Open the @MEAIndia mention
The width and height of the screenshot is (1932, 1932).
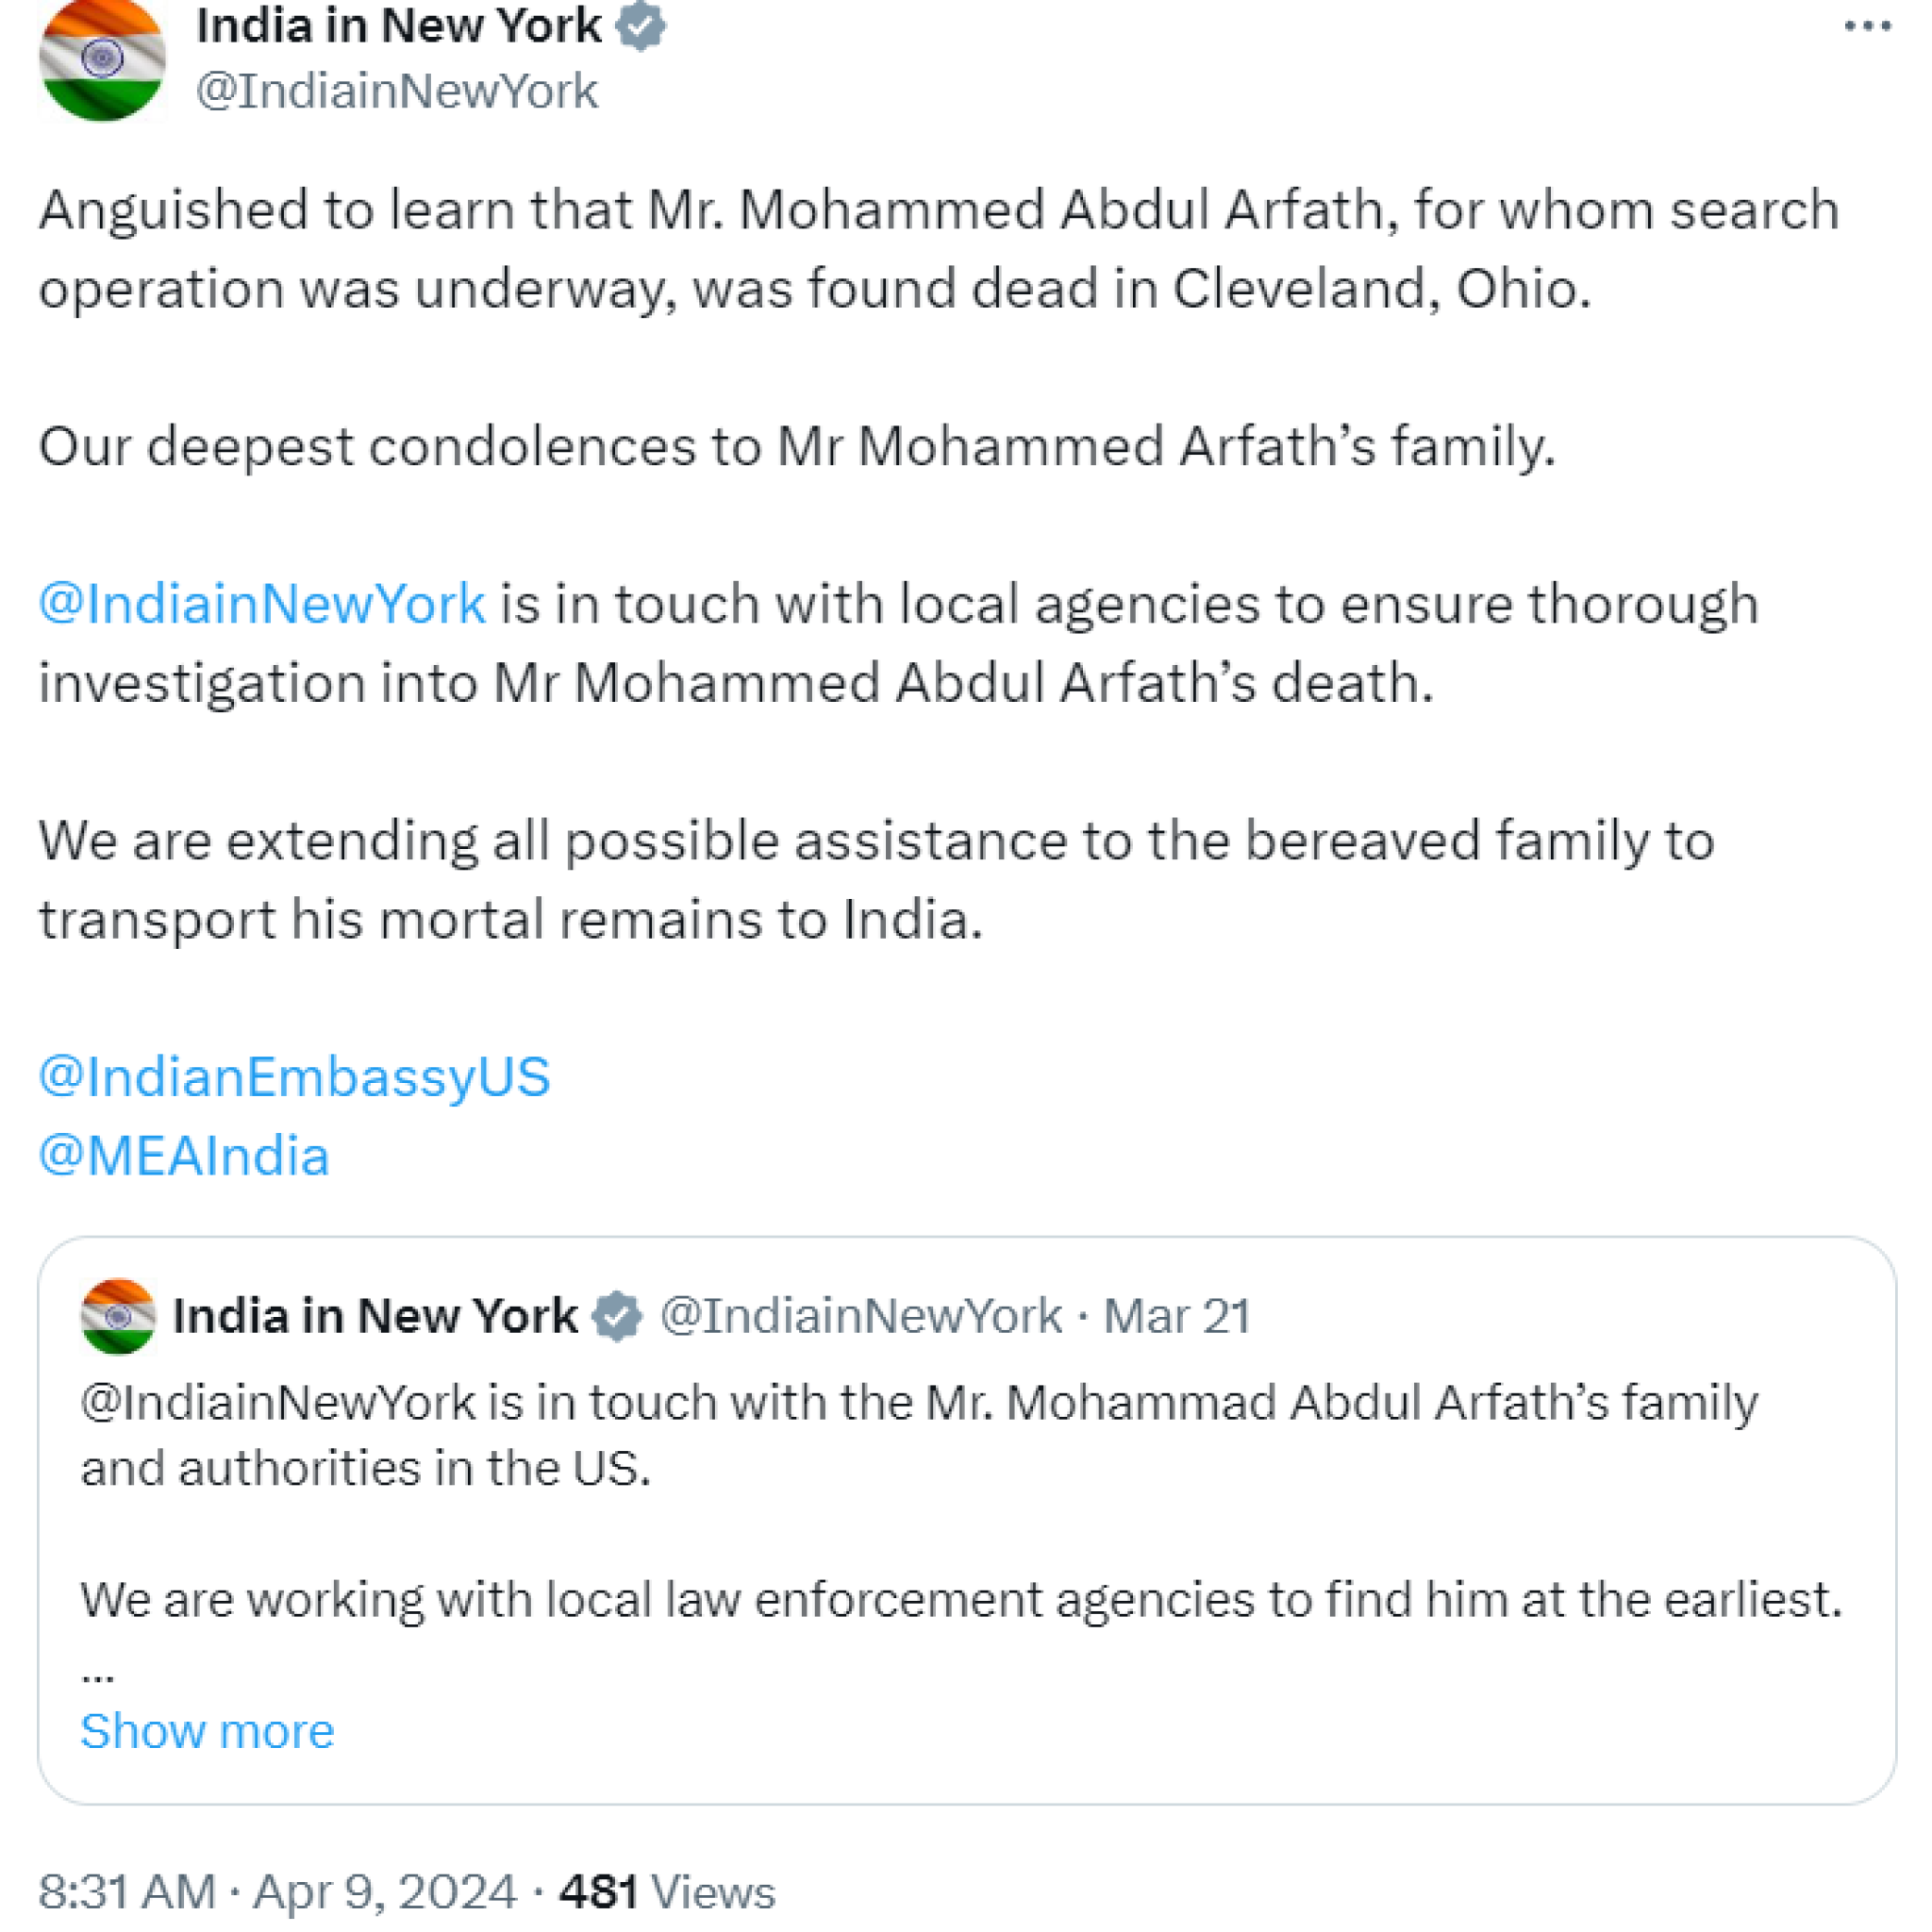click(184, 1156)
